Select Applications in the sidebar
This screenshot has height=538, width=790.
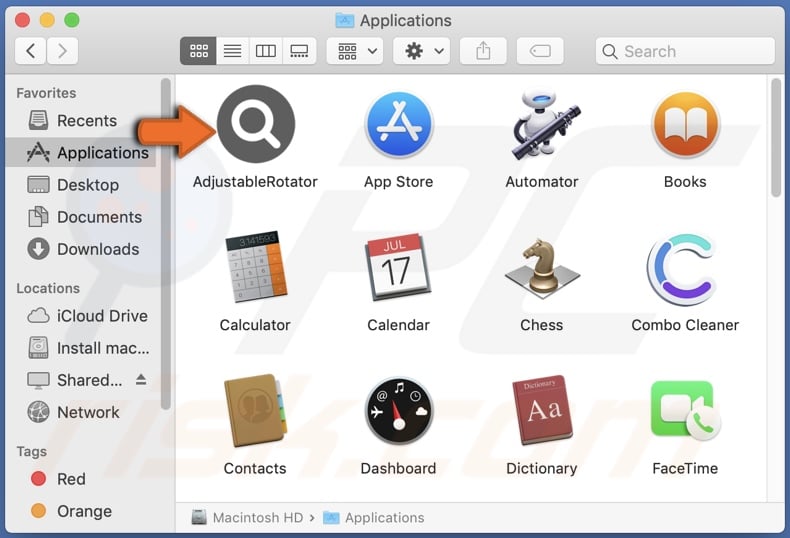point(81,153)
